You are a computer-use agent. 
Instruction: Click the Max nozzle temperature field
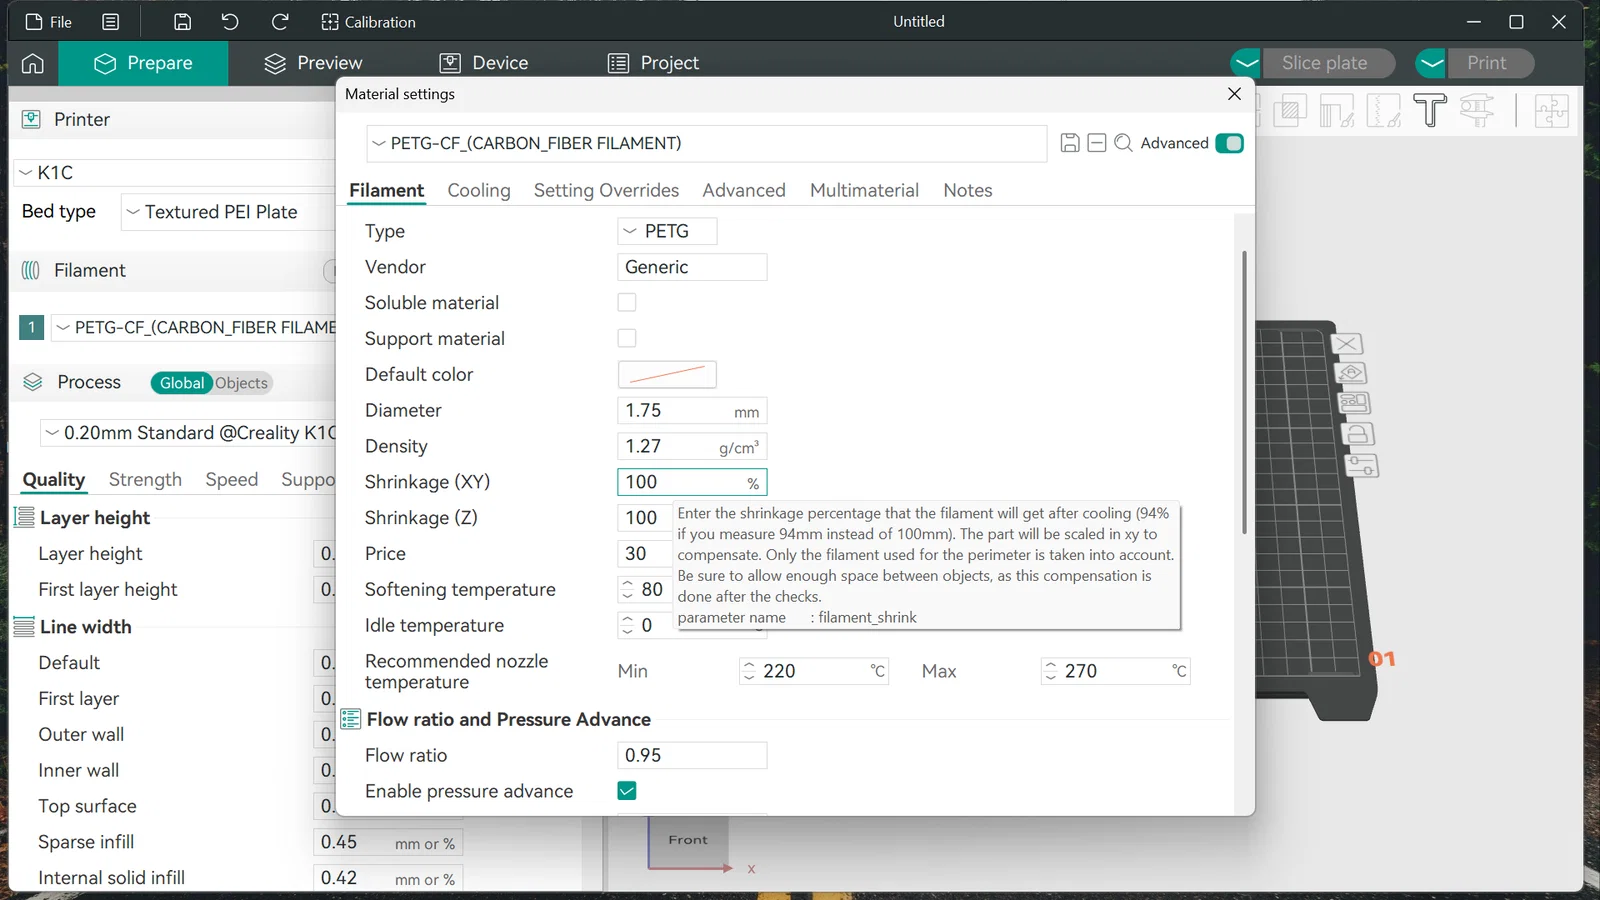point(1116,671)
